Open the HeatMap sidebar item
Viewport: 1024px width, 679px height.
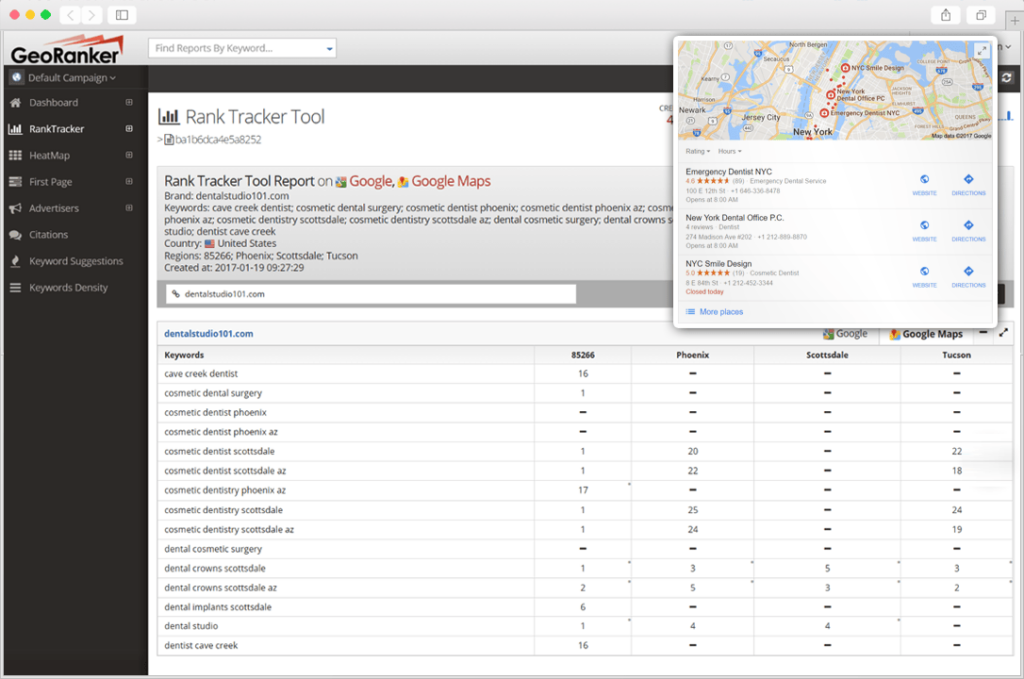click(49, 155)
